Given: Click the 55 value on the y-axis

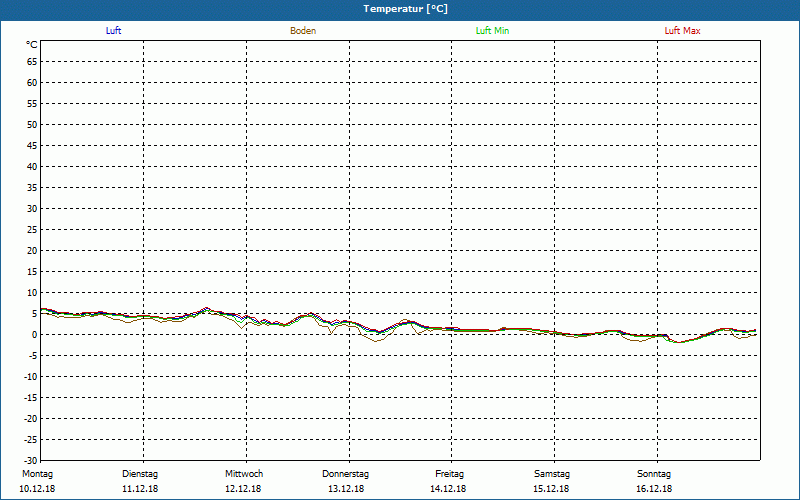Looking at the screenshot, I should tap(32, 104).
